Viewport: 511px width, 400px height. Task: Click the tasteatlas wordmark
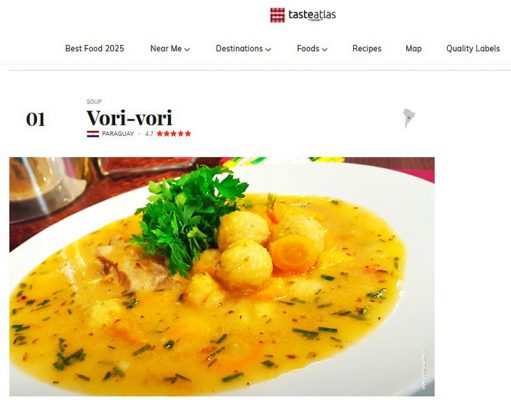point(312,15)
